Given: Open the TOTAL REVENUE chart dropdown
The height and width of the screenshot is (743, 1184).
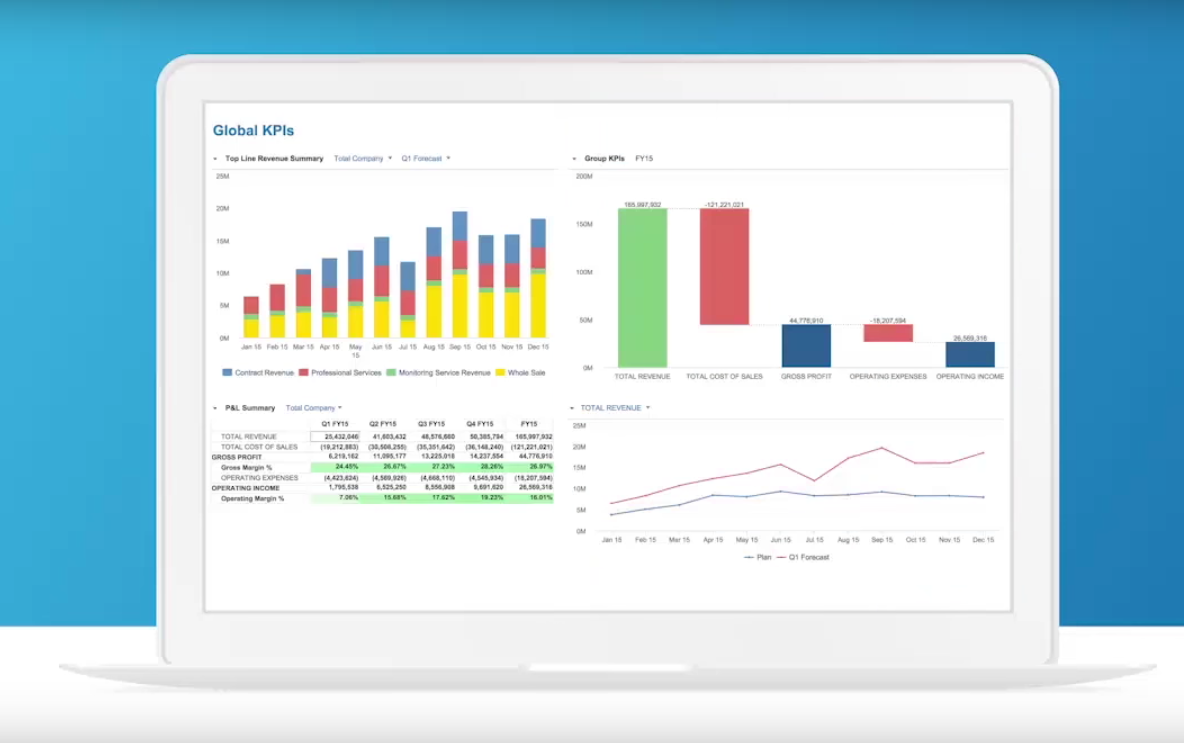Looking at the screenshot, I should pos(615,408).
